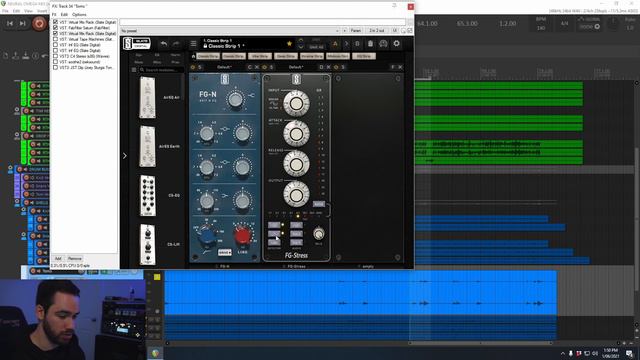Click the module search field
Viewport: 640px width, 360px height.
162,70
